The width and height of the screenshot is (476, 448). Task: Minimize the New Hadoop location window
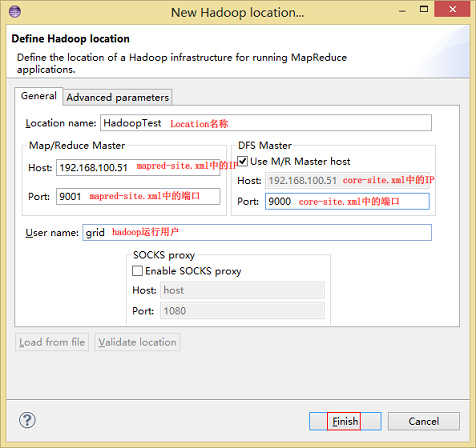pyautogui.click(x=402, y=10)
